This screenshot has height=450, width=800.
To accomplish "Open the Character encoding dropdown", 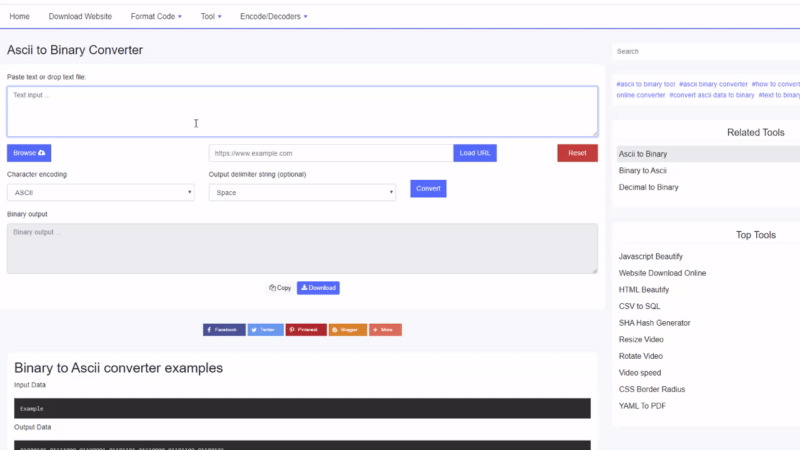I will [101, 192].
